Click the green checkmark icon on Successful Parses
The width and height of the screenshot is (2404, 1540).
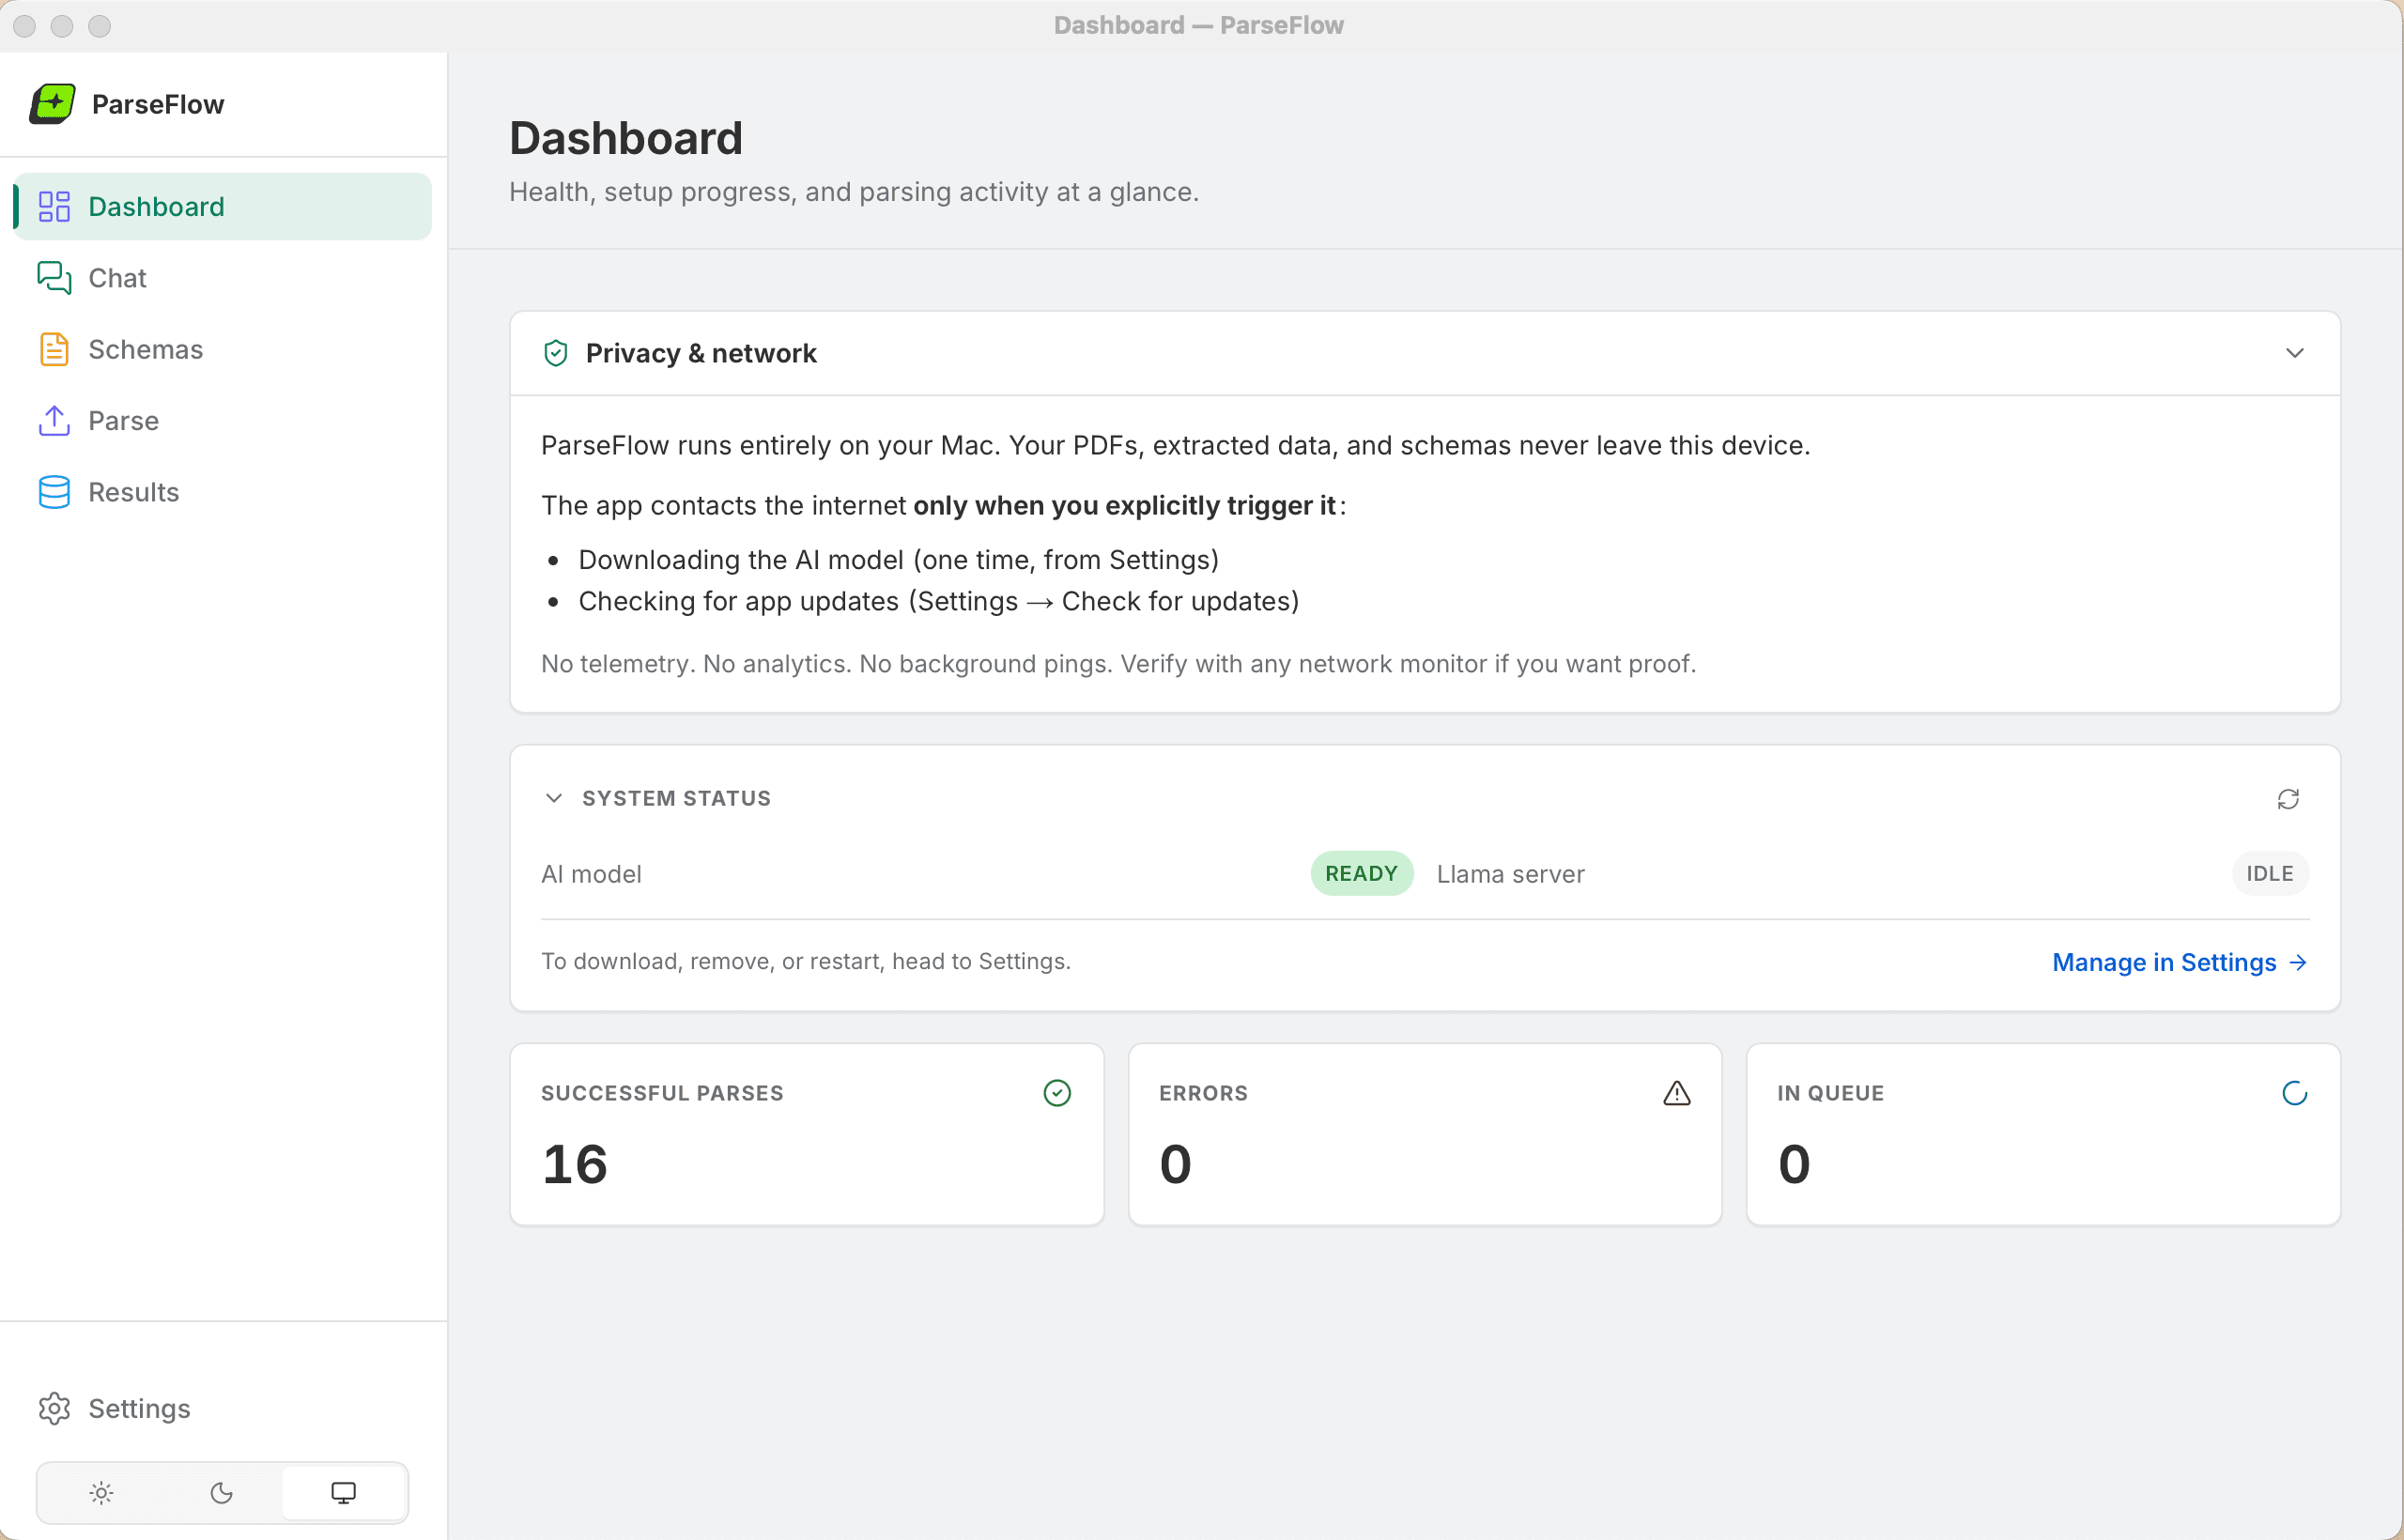tap(1057, 1093)
